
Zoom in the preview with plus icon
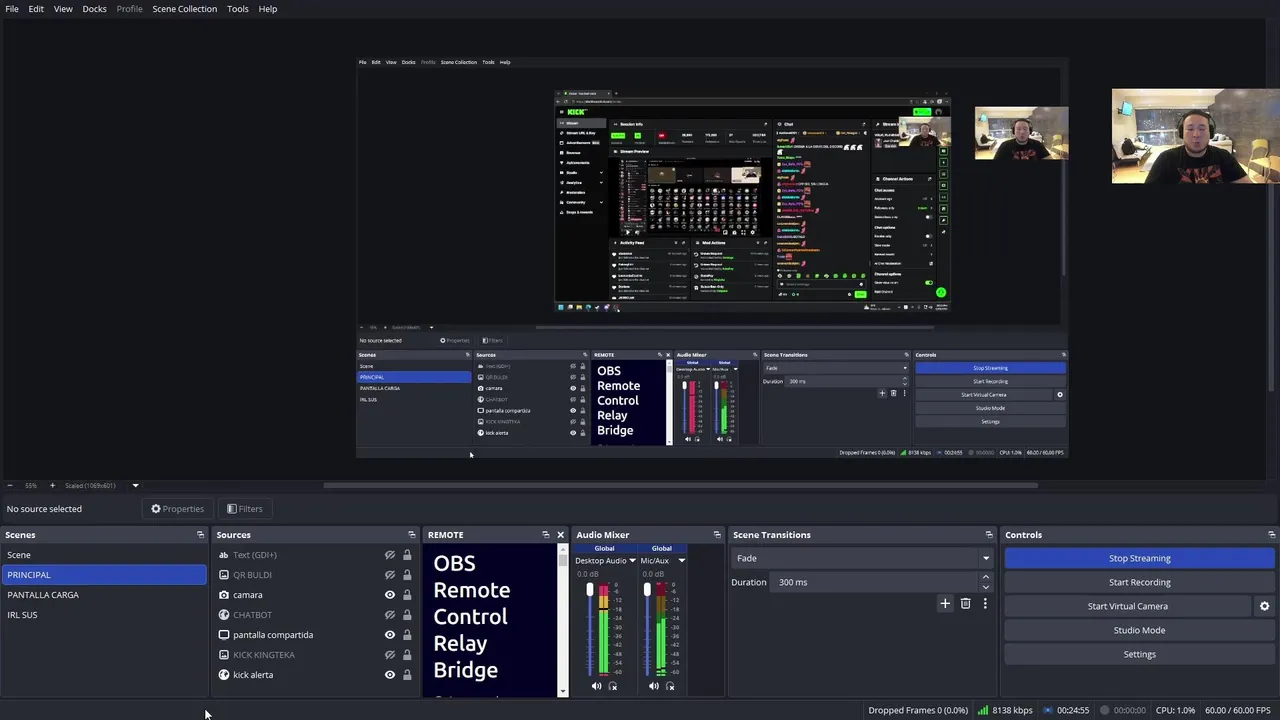point(52,486)
